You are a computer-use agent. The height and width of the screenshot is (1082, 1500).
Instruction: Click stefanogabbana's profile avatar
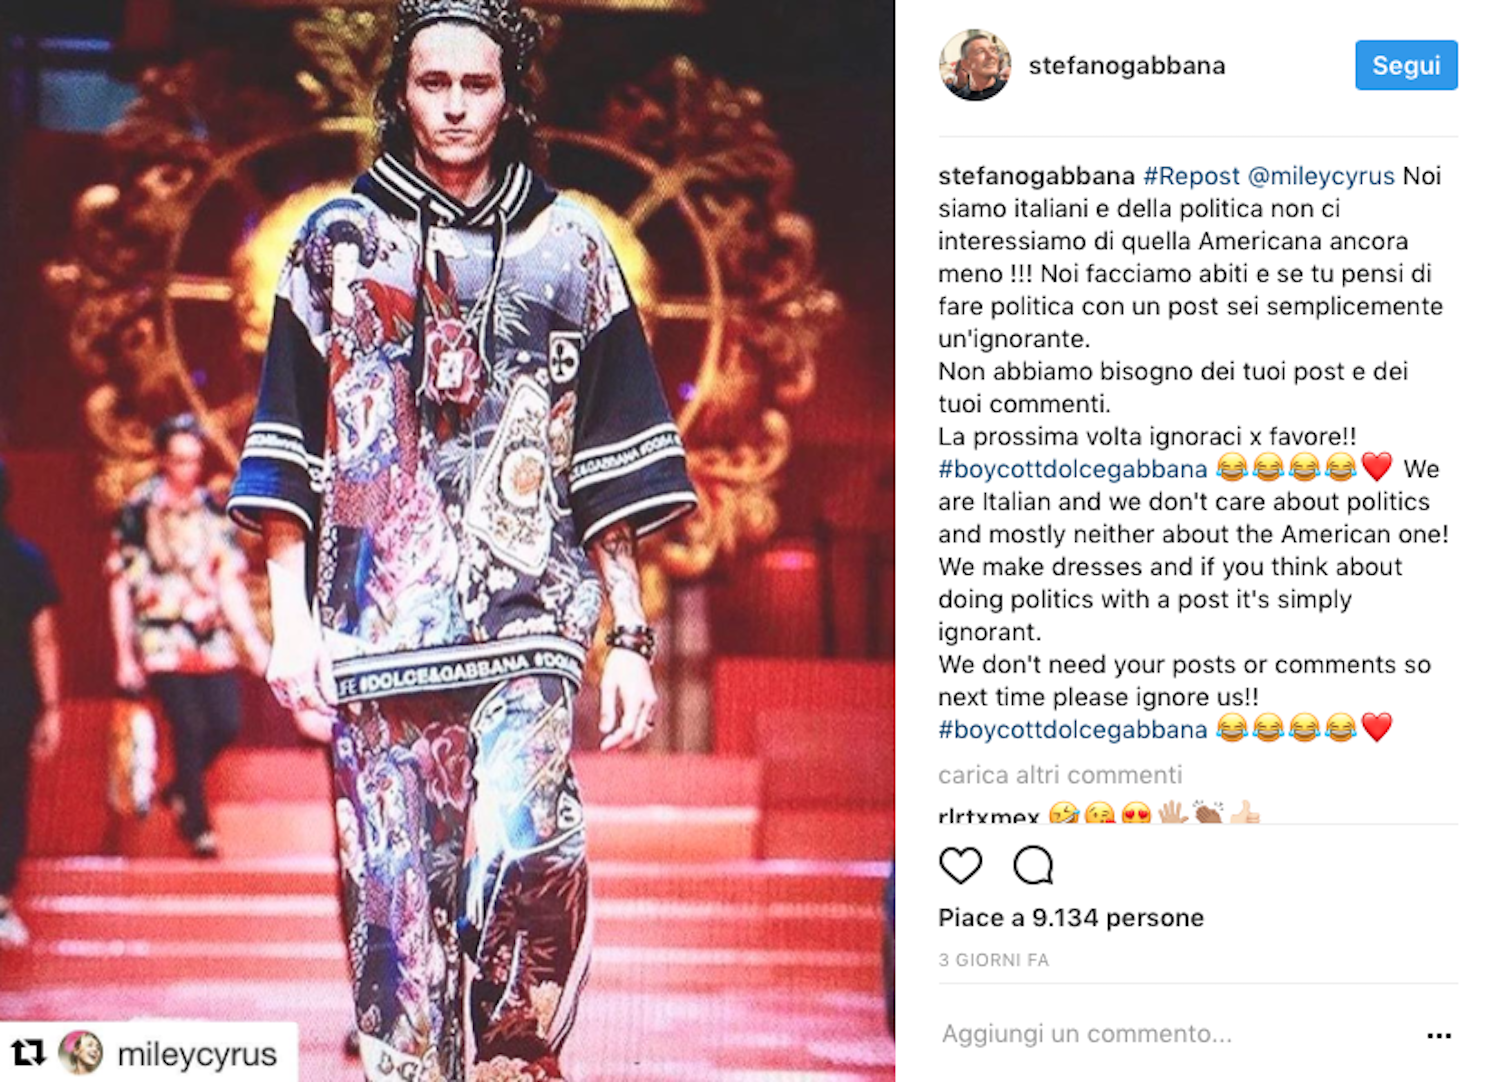975,65
